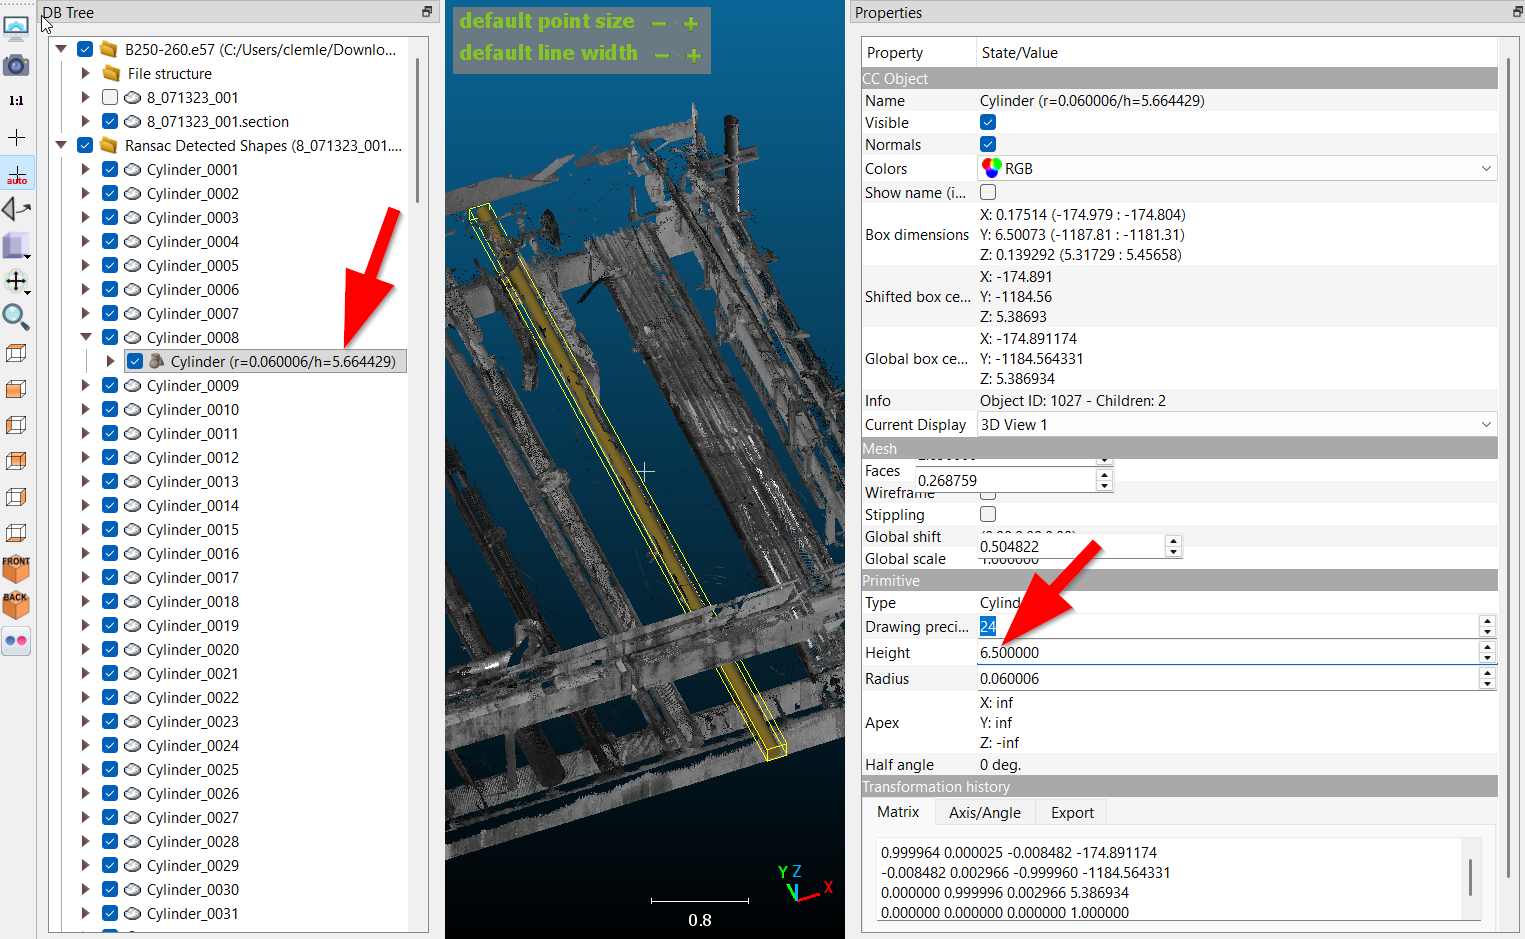
Task: Click the RGB color wheel swatch
Action: pos(993,167)
